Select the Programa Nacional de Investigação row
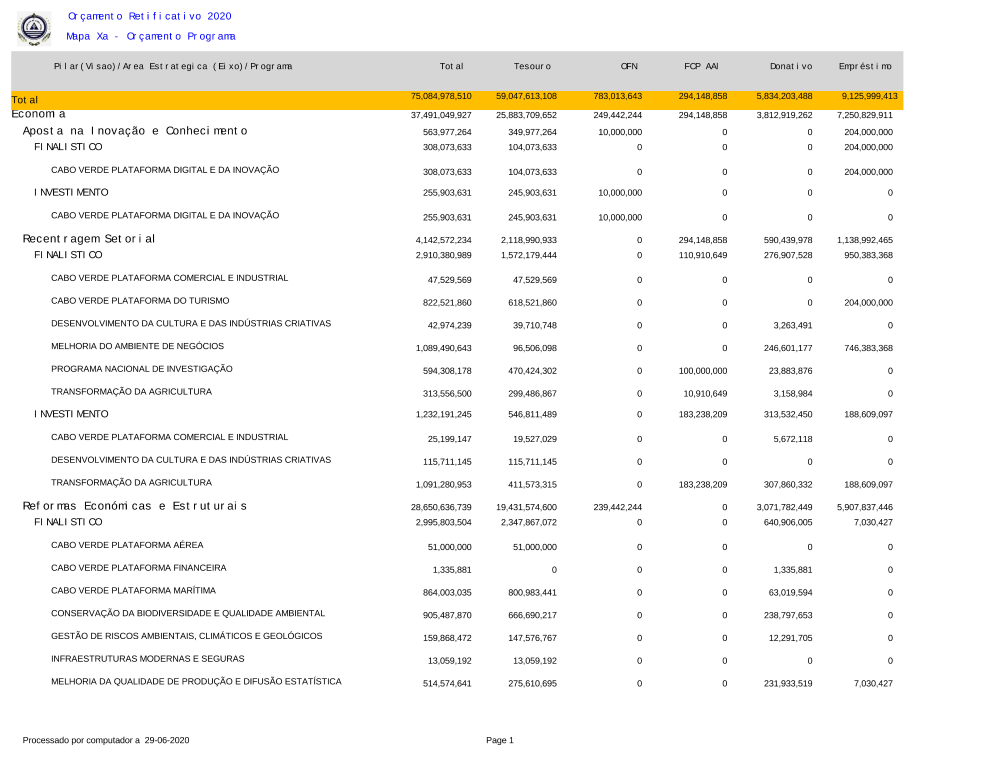 142,369
